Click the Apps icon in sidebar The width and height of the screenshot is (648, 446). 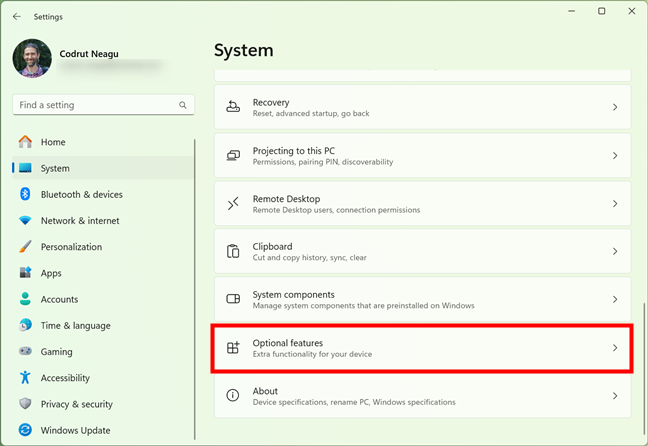(x=25, y=272)
